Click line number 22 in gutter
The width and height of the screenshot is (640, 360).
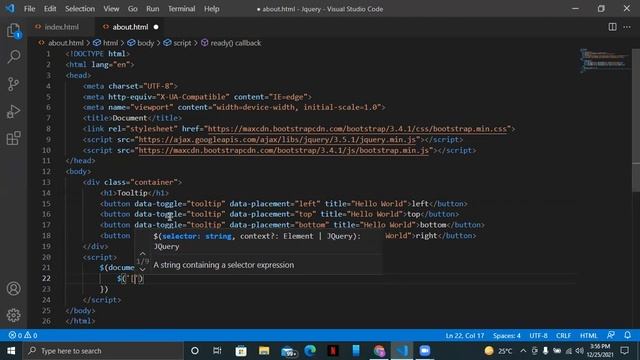[47, 278]
